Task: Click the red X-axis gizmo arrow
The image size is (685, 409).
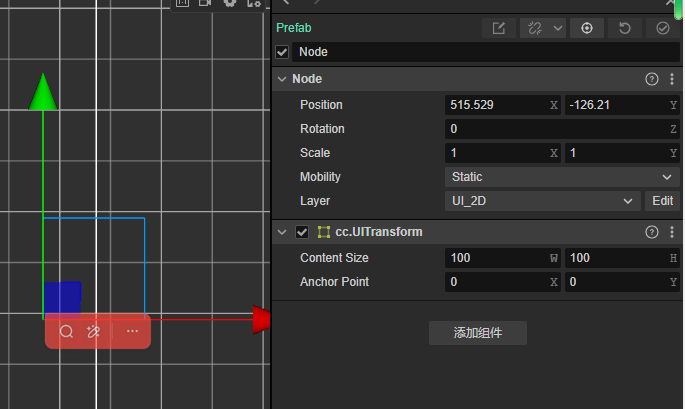Action: coord(261,320)
